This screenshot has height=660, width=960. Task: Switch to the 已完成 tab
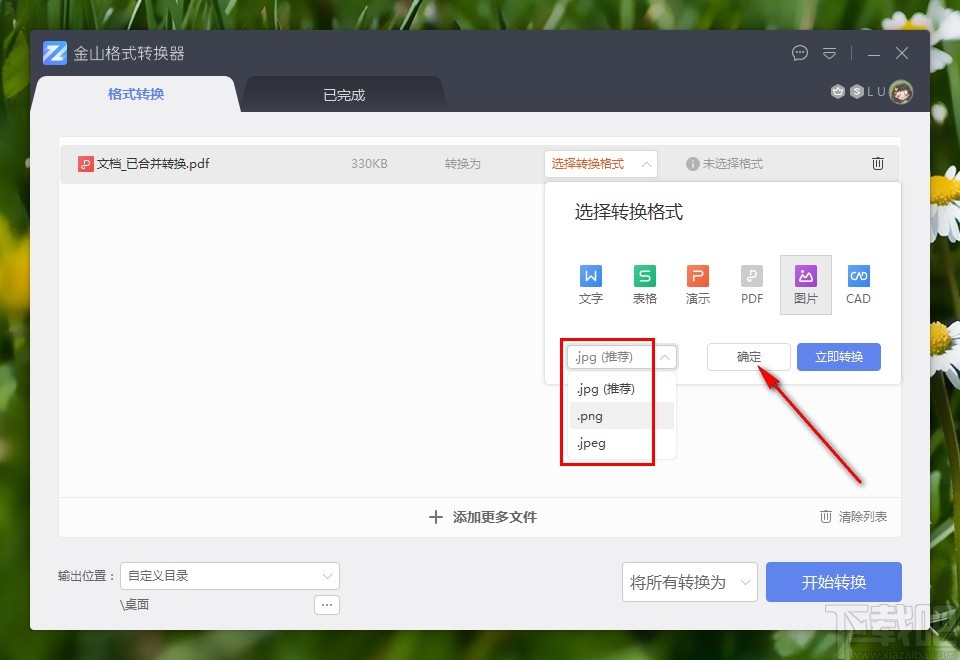(342, 95)
